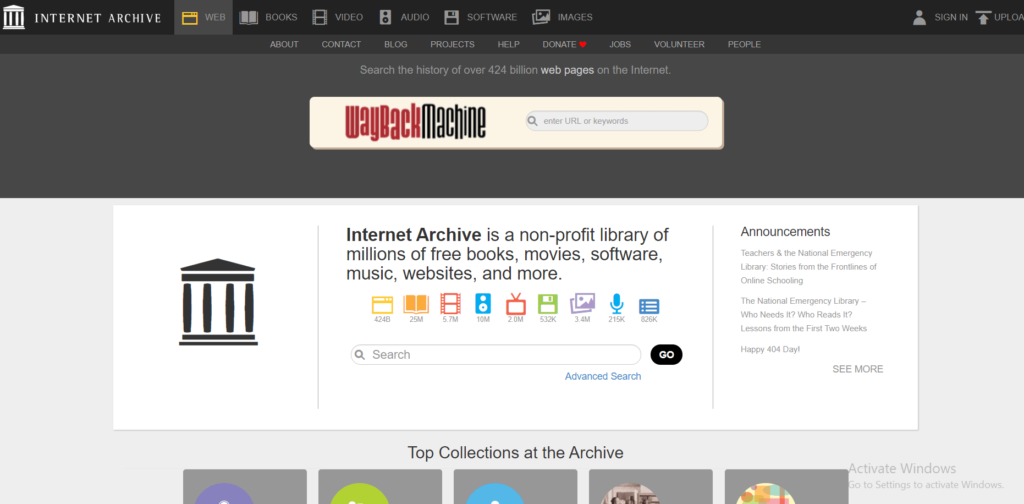Image resolution: width=1024 pixels, height=504 pixels.
Task: Click the Top Collections at the Archive heading
Action: pyautogui.click(x=515, y=452)
